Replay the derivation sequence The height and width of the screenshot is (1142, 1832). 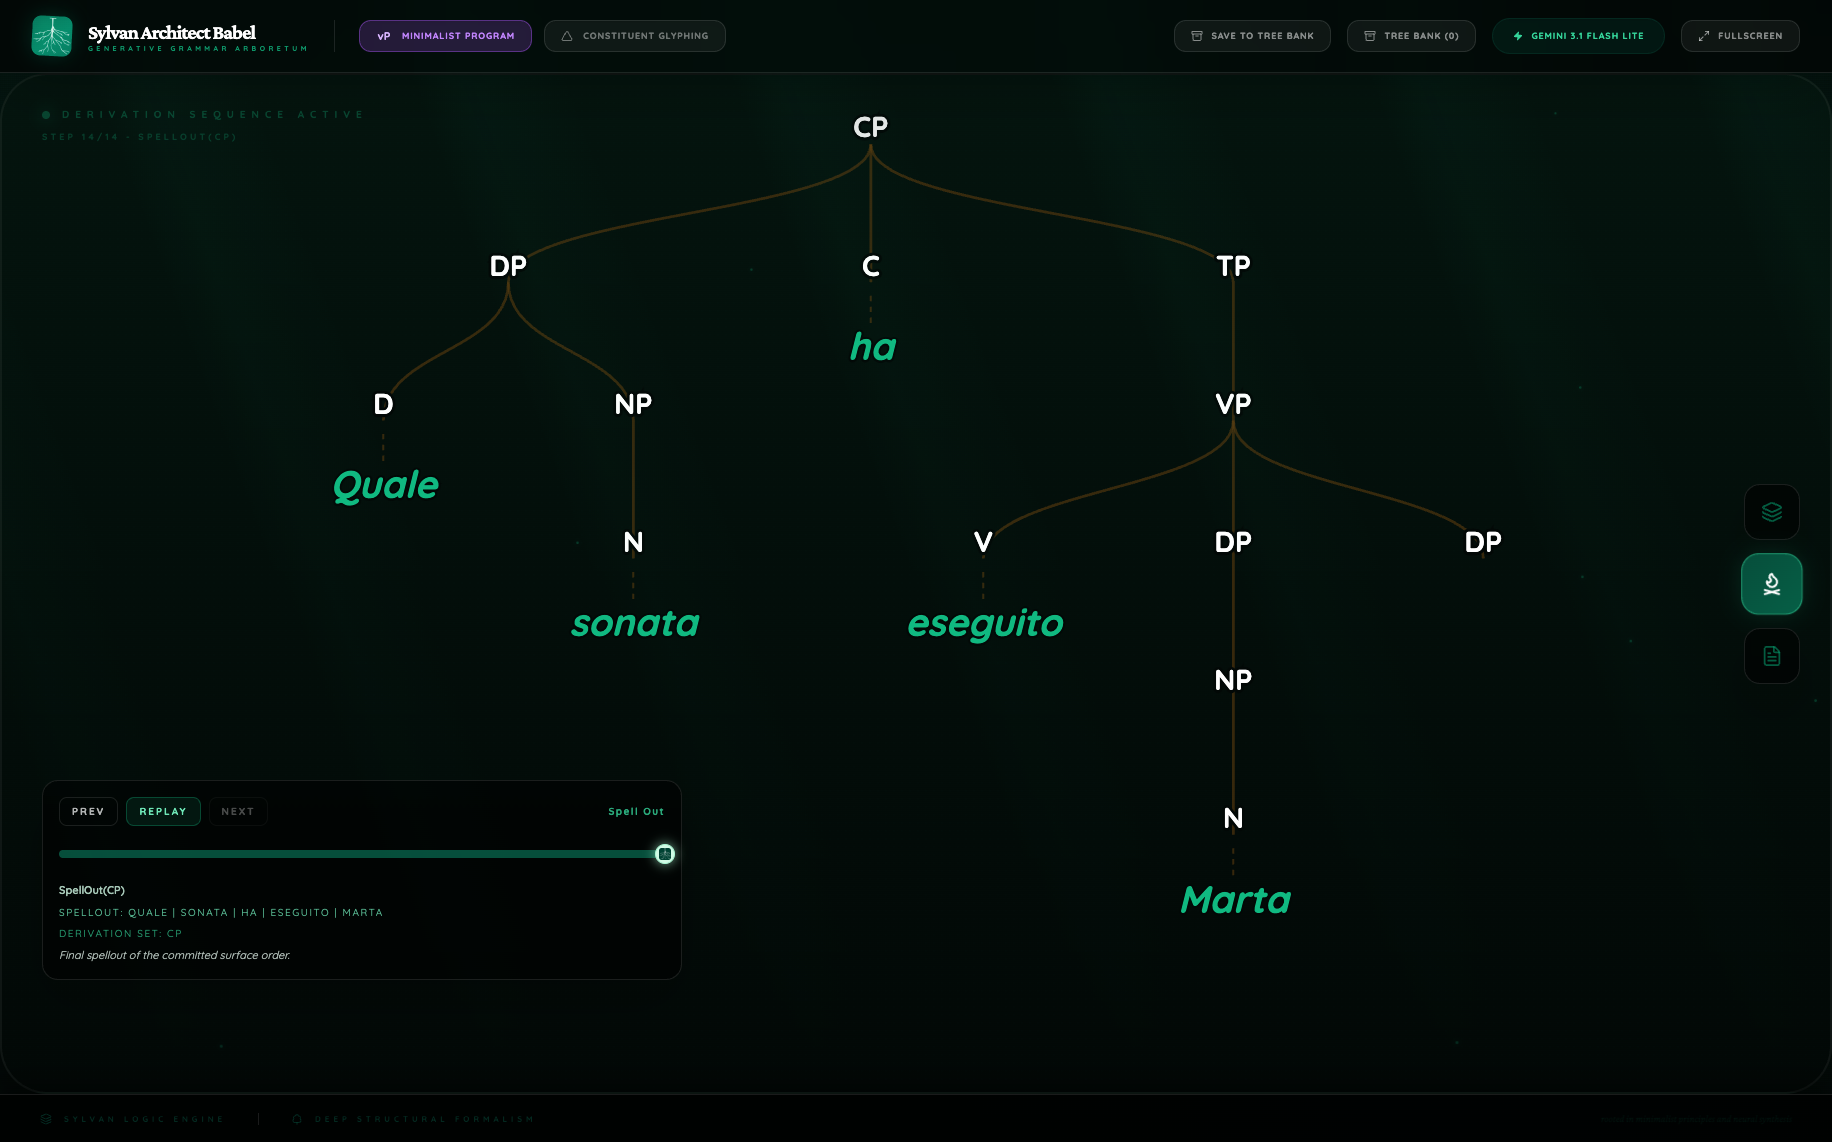[x=163, y=811]
